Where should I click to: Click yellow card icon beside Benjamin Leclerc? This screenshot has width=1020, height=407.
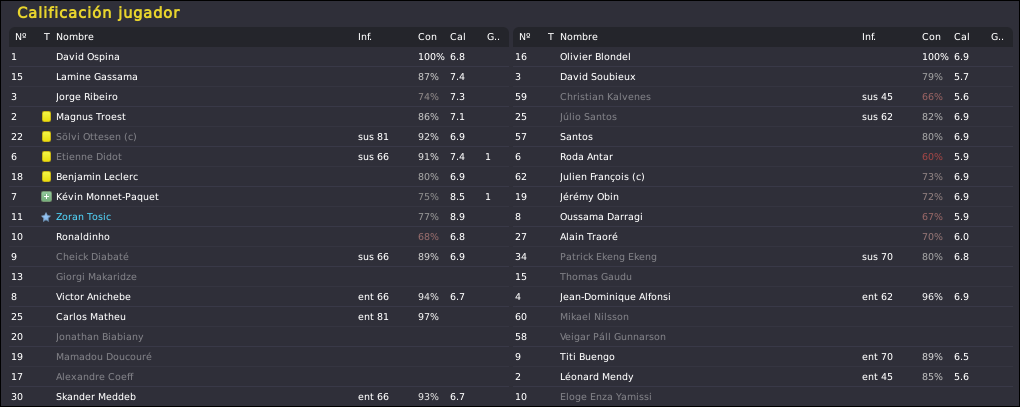point(46,177)
